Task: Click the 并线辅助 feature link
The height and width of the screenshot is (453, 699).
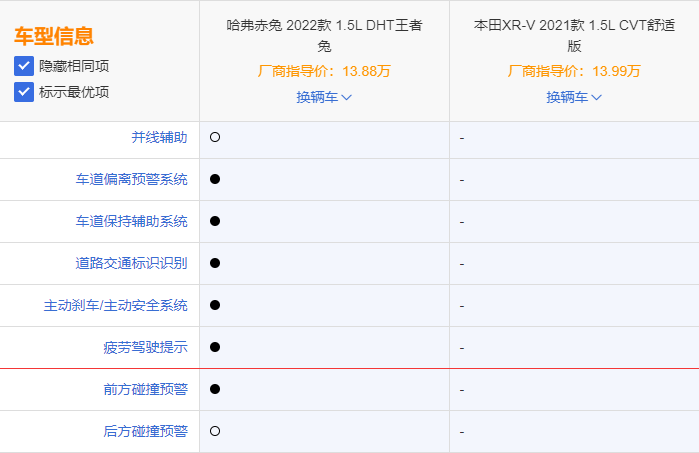Action: pos(159,137)
